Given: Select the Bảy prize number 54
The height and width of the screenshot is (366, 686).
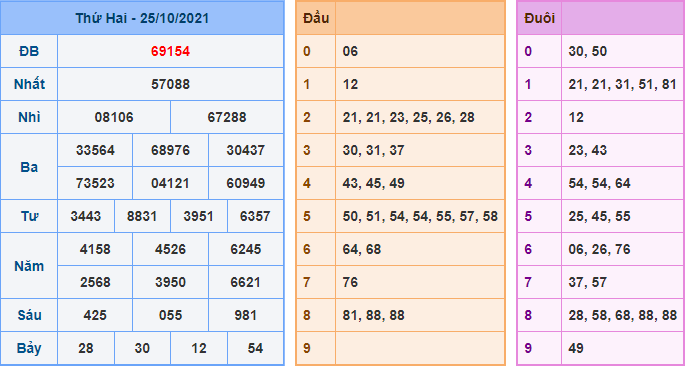Looking at the screenshot, I should pos(256,349).
